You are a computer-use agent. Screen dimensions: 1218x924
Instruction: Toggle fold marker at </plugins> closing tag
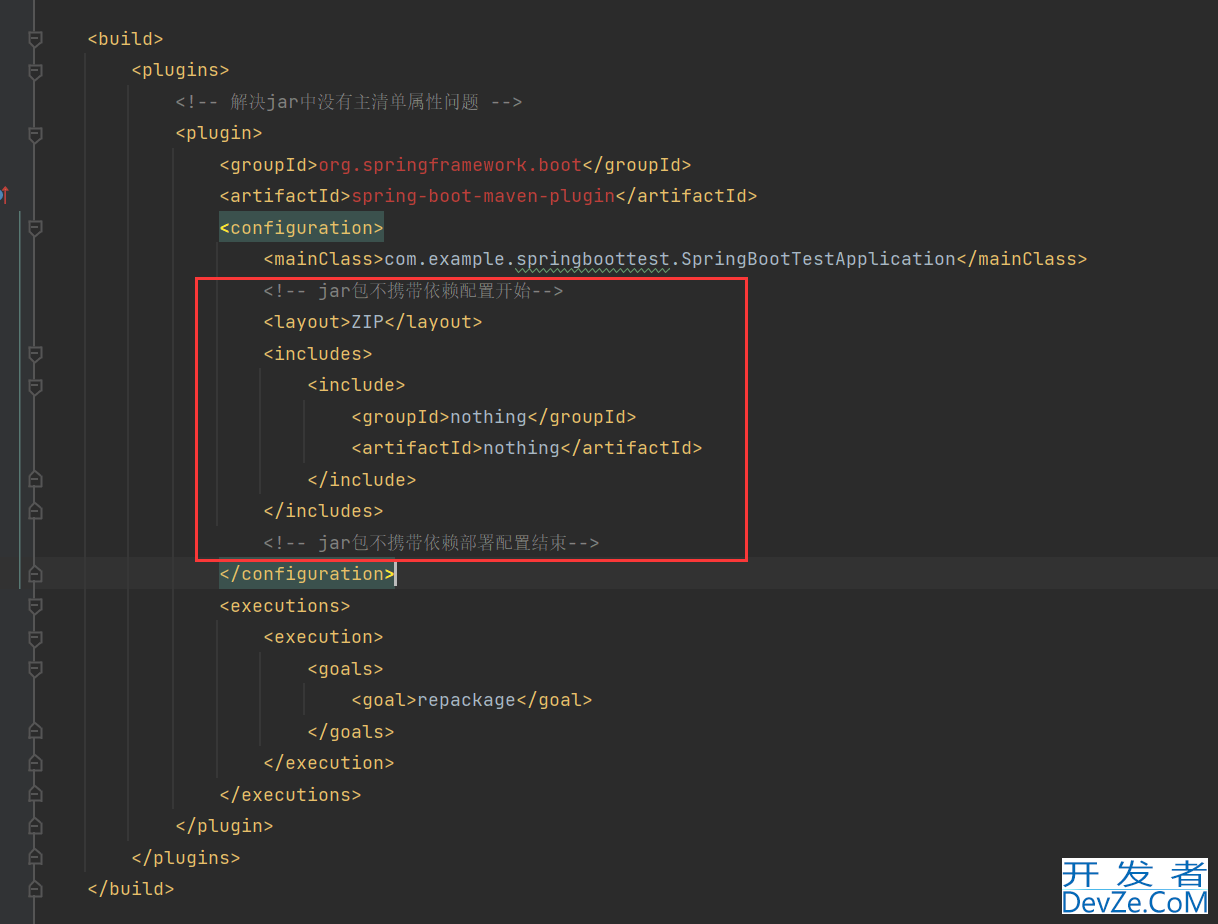35,858
